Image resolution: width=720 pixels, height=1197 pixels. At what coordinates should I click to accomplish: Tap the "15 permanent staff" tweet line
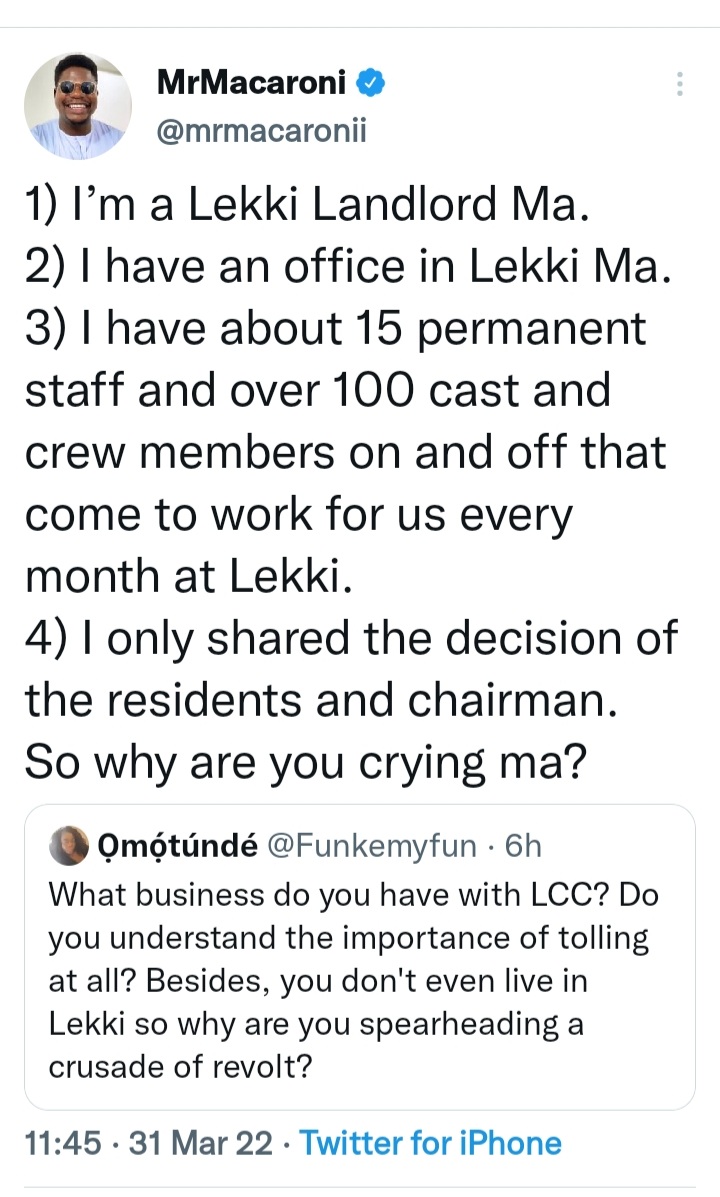coord(335,330)
